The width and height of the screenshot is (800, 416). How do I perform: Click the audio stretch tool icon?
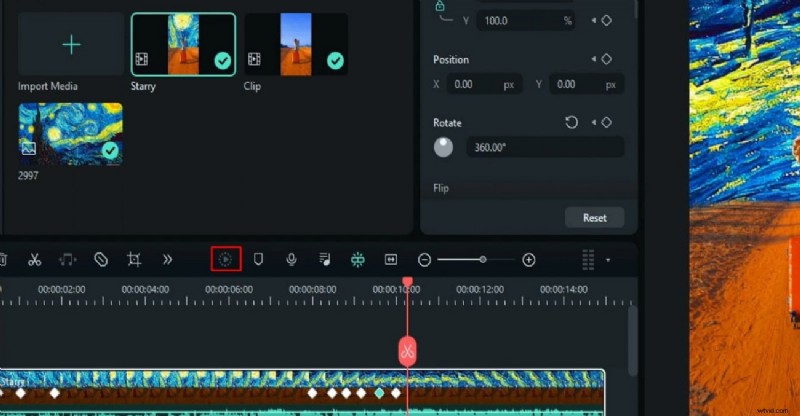click(x=67, y=260)
